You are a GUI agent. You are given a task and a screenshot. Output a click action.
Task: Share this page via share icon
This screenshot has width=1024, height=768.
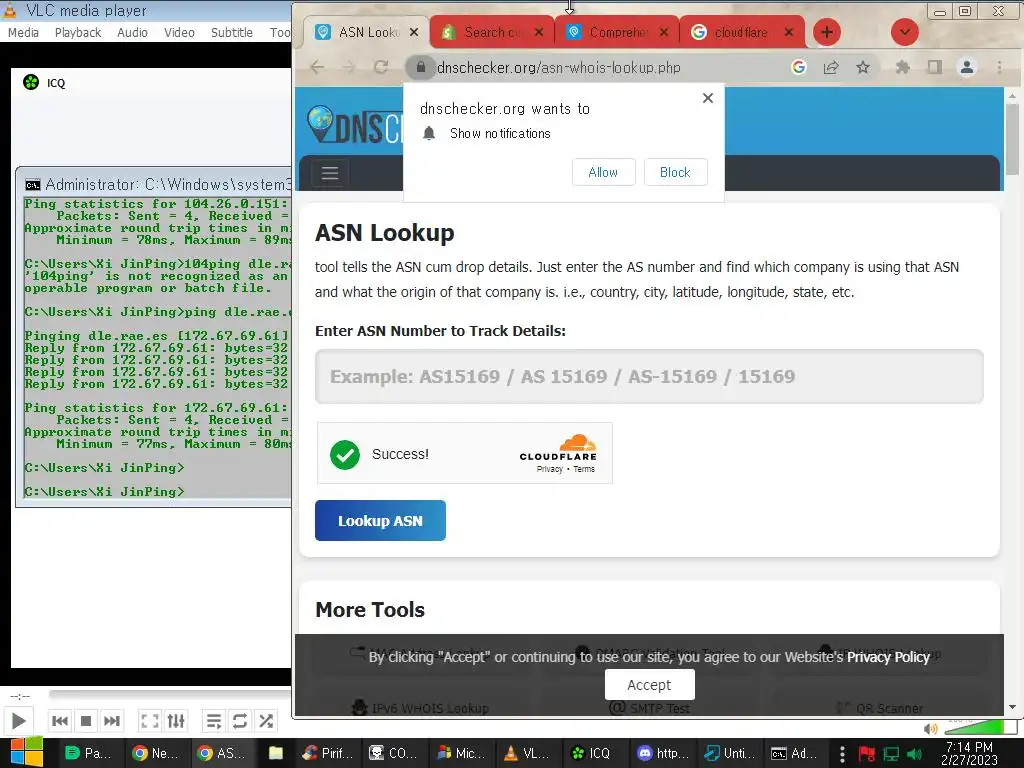pyautogui.click(x=831, y=67)
